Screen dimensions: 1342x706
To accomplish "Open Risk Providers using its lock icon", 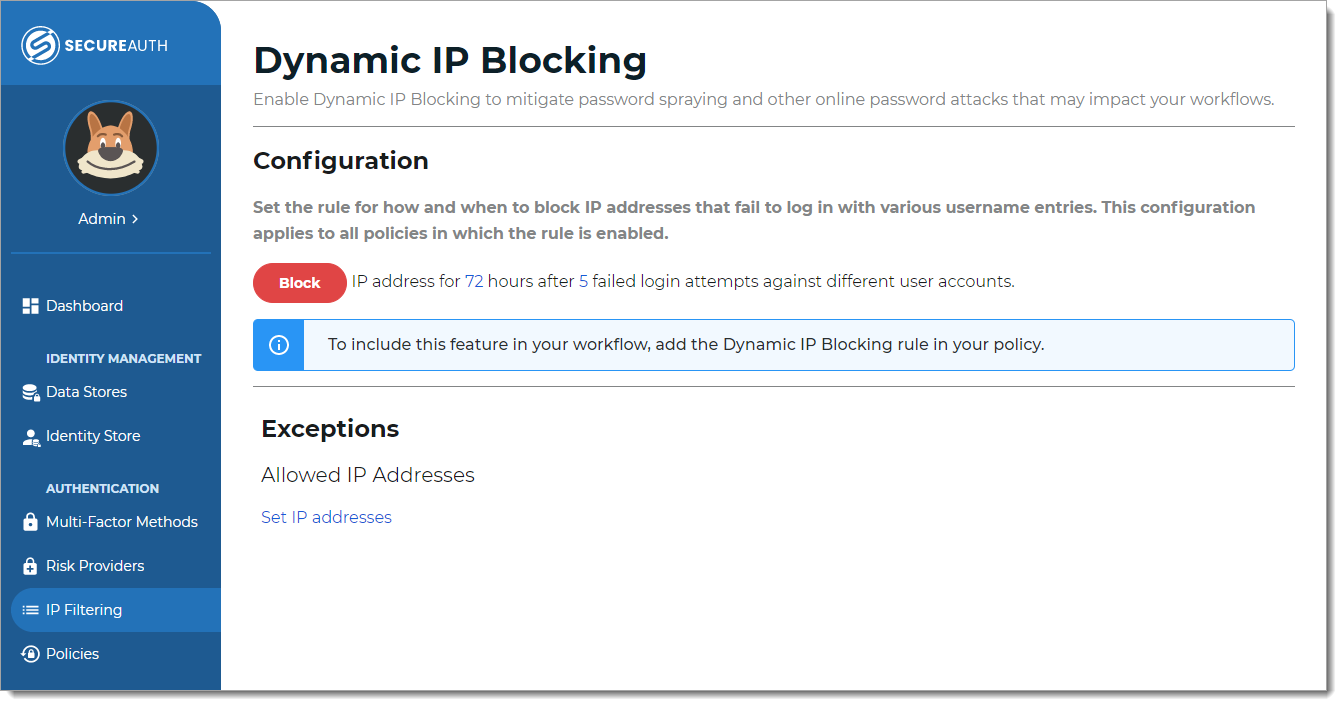I will pyautogui.click(x=29, y=565).
